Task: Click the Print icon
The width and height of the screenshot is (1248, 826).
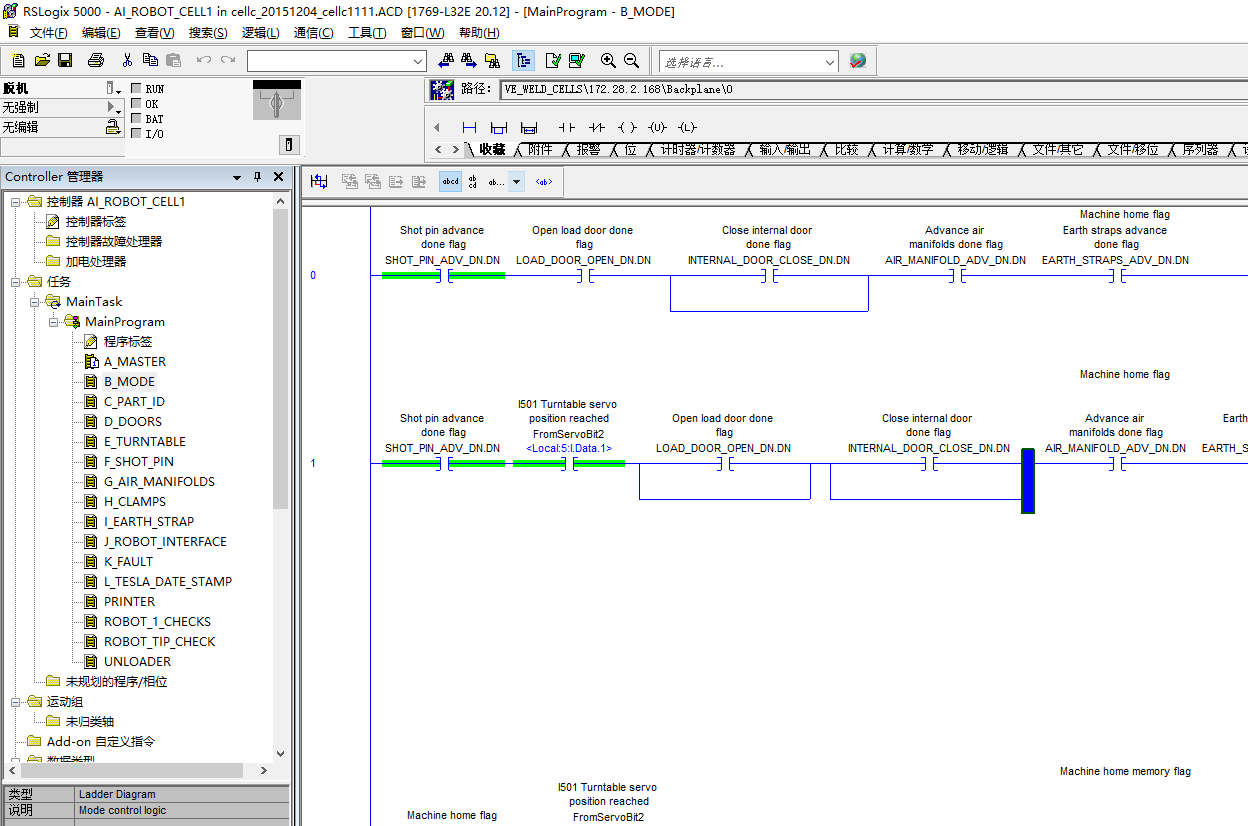Action: coord(95,60)
